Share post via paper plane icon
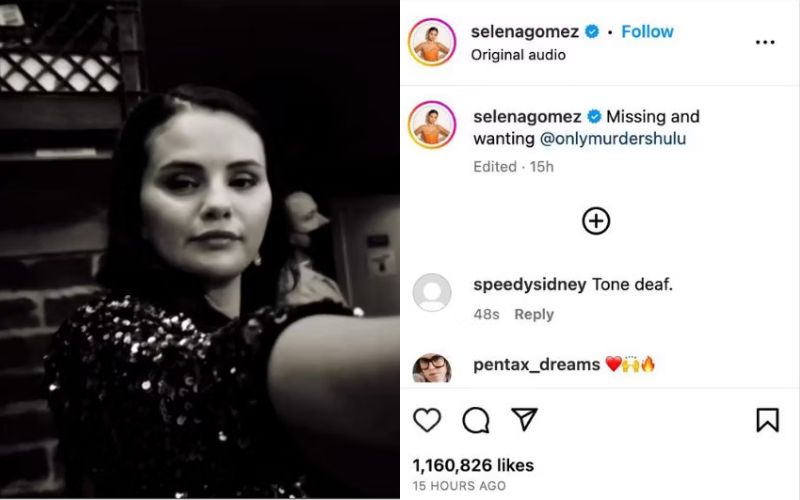This screenshot has width=800, height=500. coord(524,420)
